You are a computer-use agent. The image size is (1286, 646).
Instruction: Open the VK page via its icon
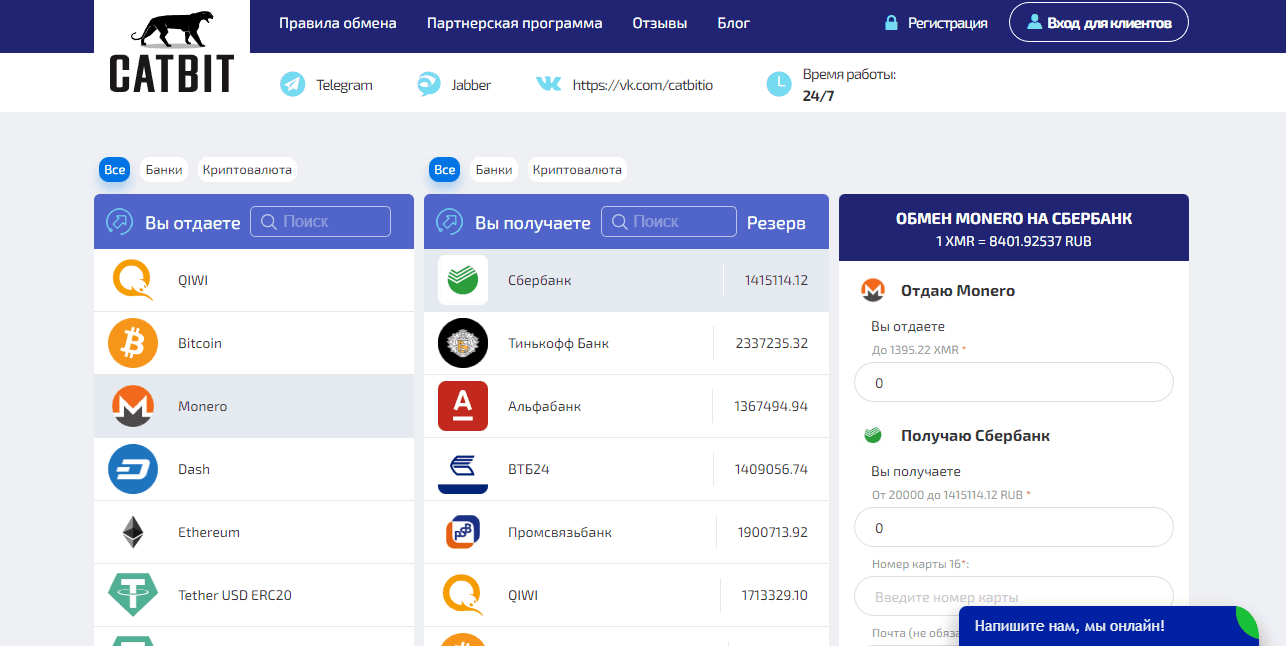548,85
